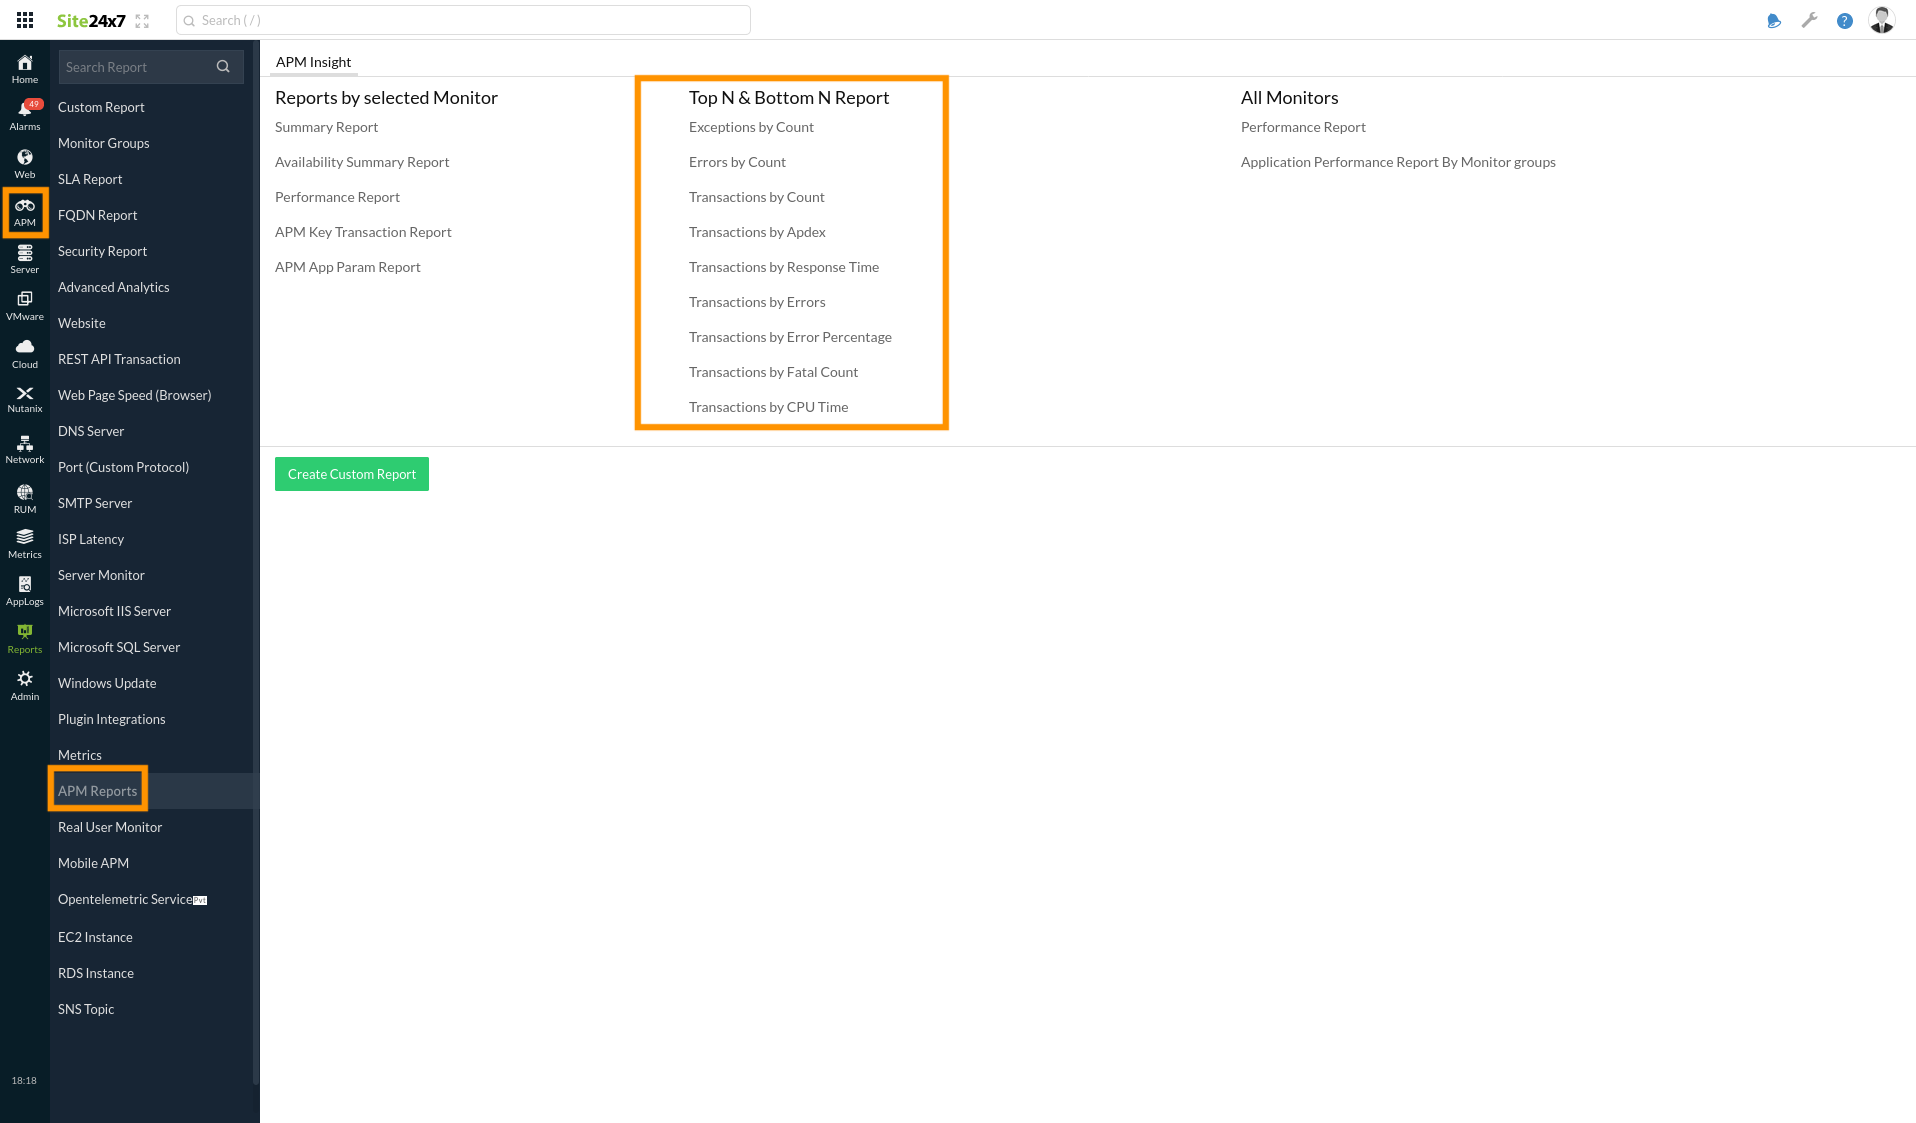
Task: Open help using the question mark icon
Action: 1845,20
